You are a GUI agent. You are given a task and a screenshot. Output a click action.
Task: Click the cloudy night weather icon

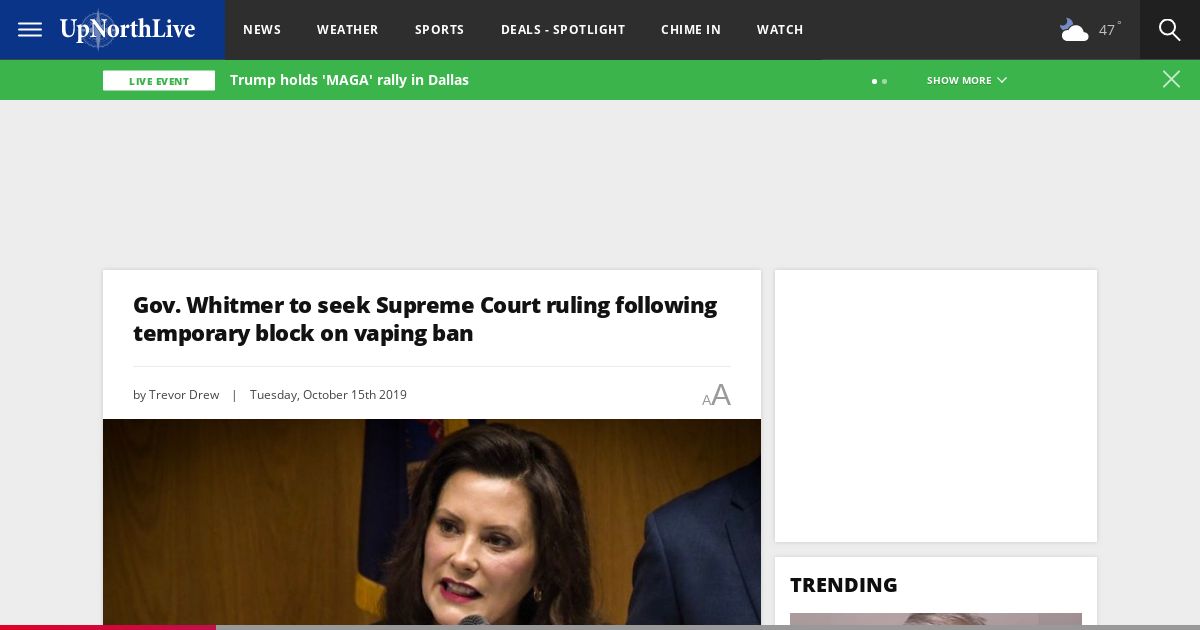(1074, 30)
